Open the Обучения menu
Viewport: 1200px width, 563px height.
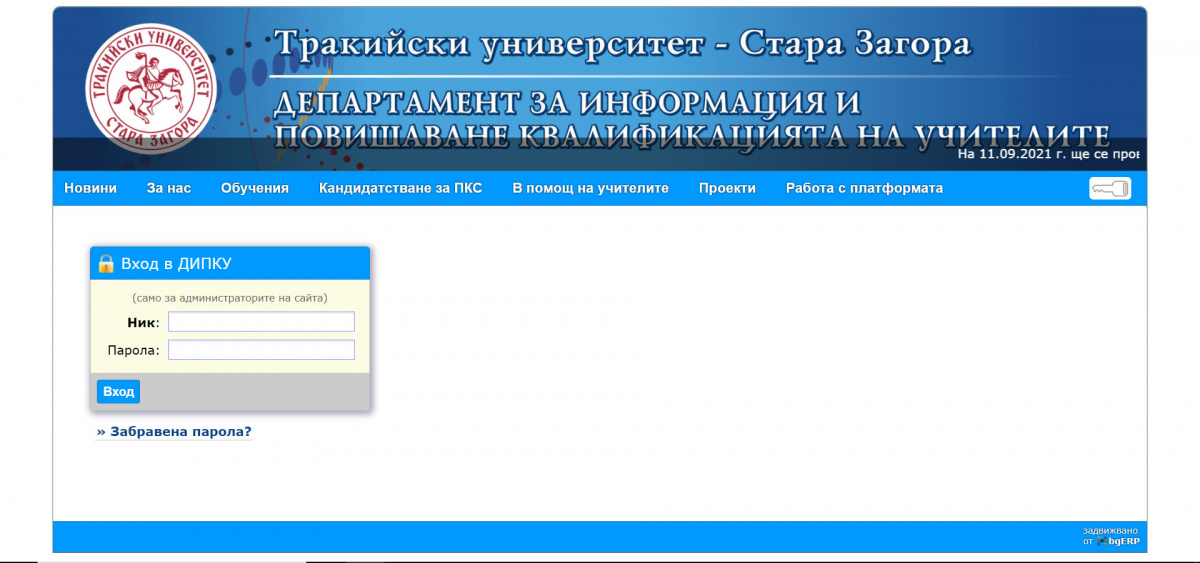pos(255,188)
